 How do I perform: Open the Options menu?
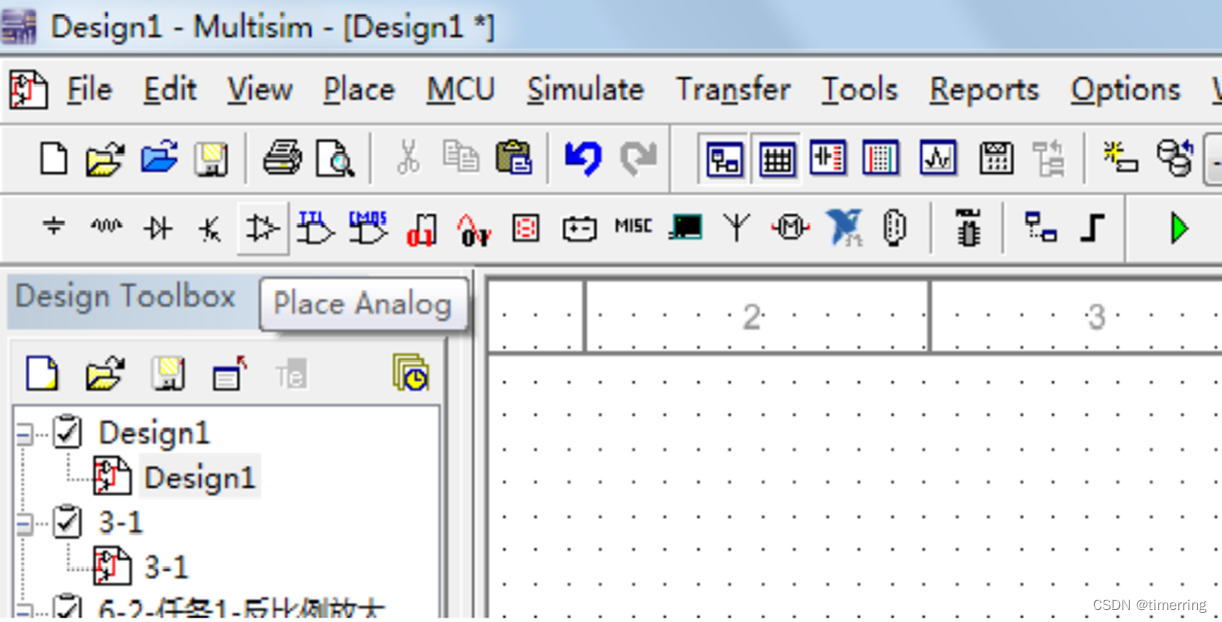point(1126,90)
